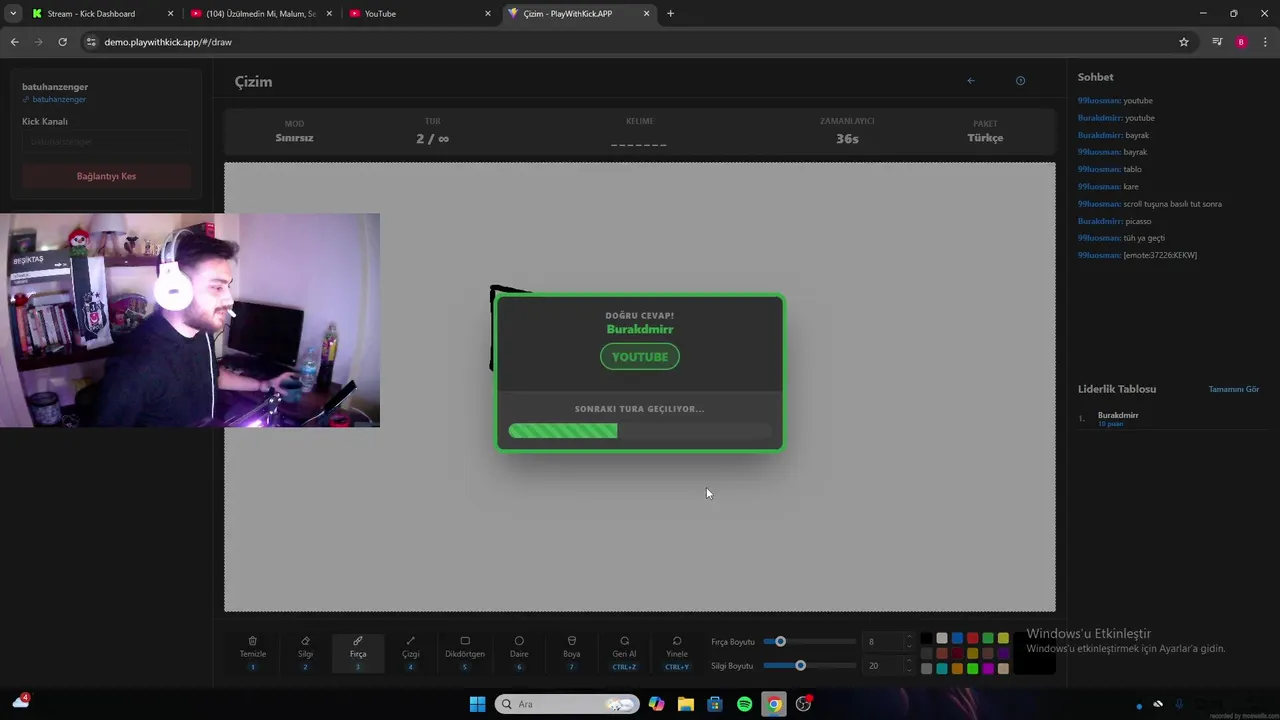Click the Yinele redo tool
The height and width of the screenshot is (720, 1280).
click(677, 653)
